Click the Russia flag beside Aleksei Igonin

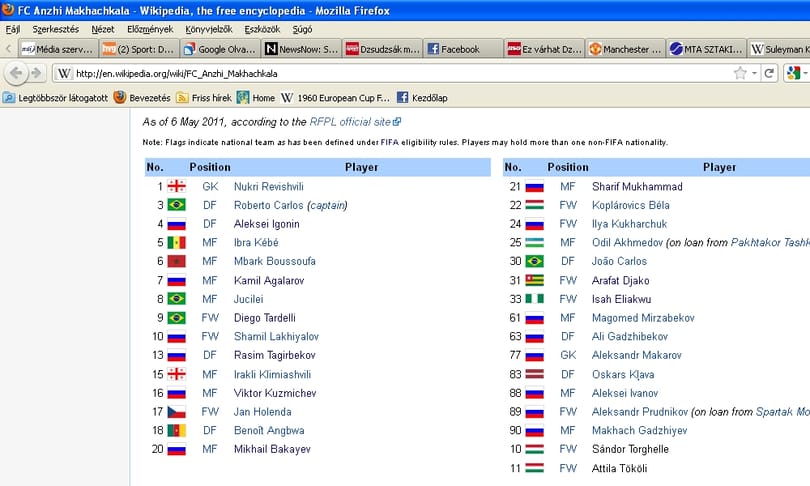point(176,224)
